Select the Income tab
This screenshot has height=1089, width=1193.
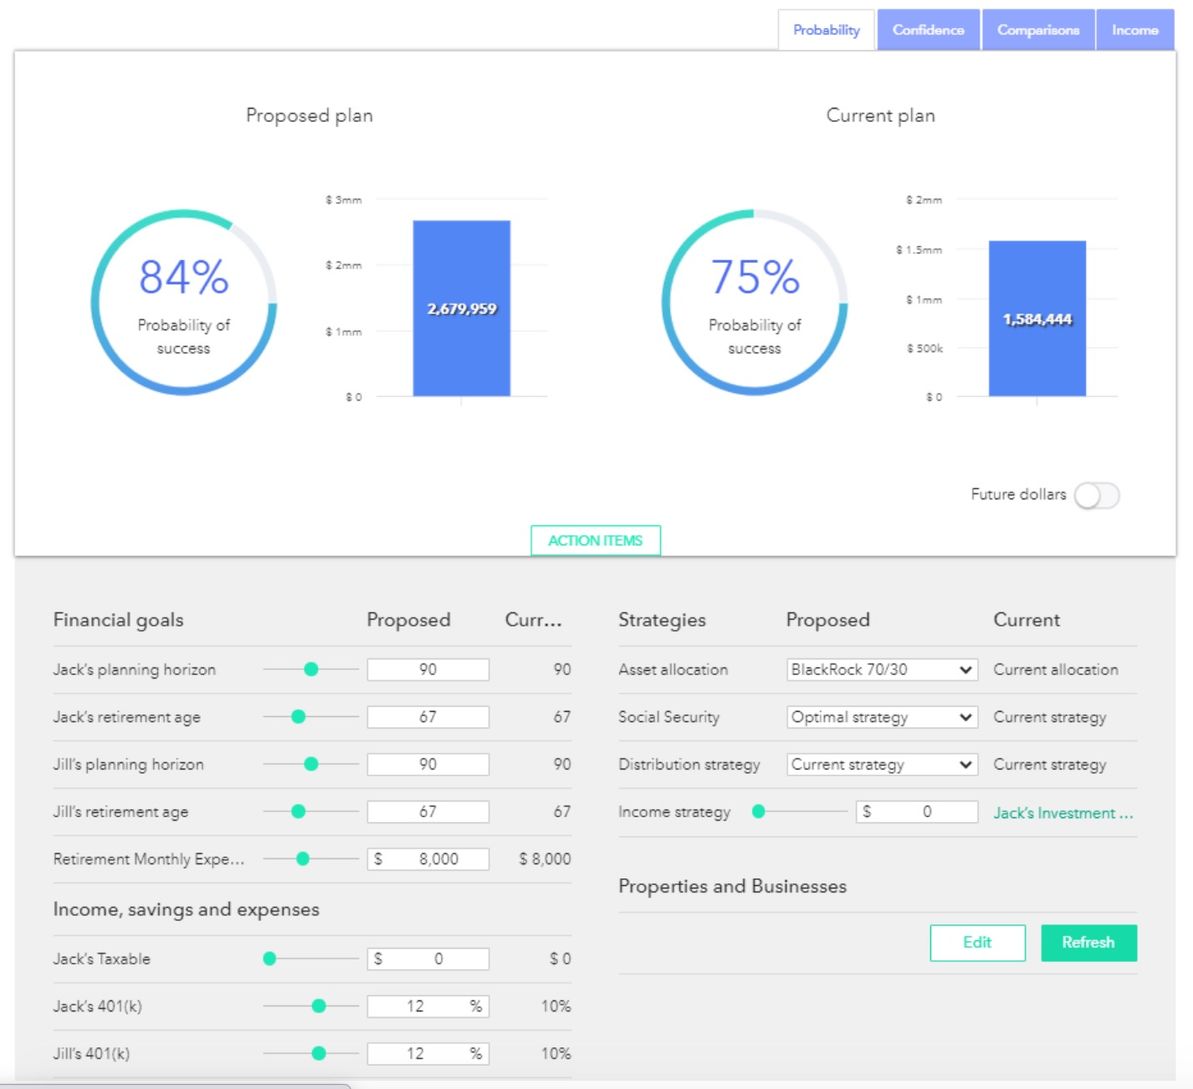tap(1134, 30)
